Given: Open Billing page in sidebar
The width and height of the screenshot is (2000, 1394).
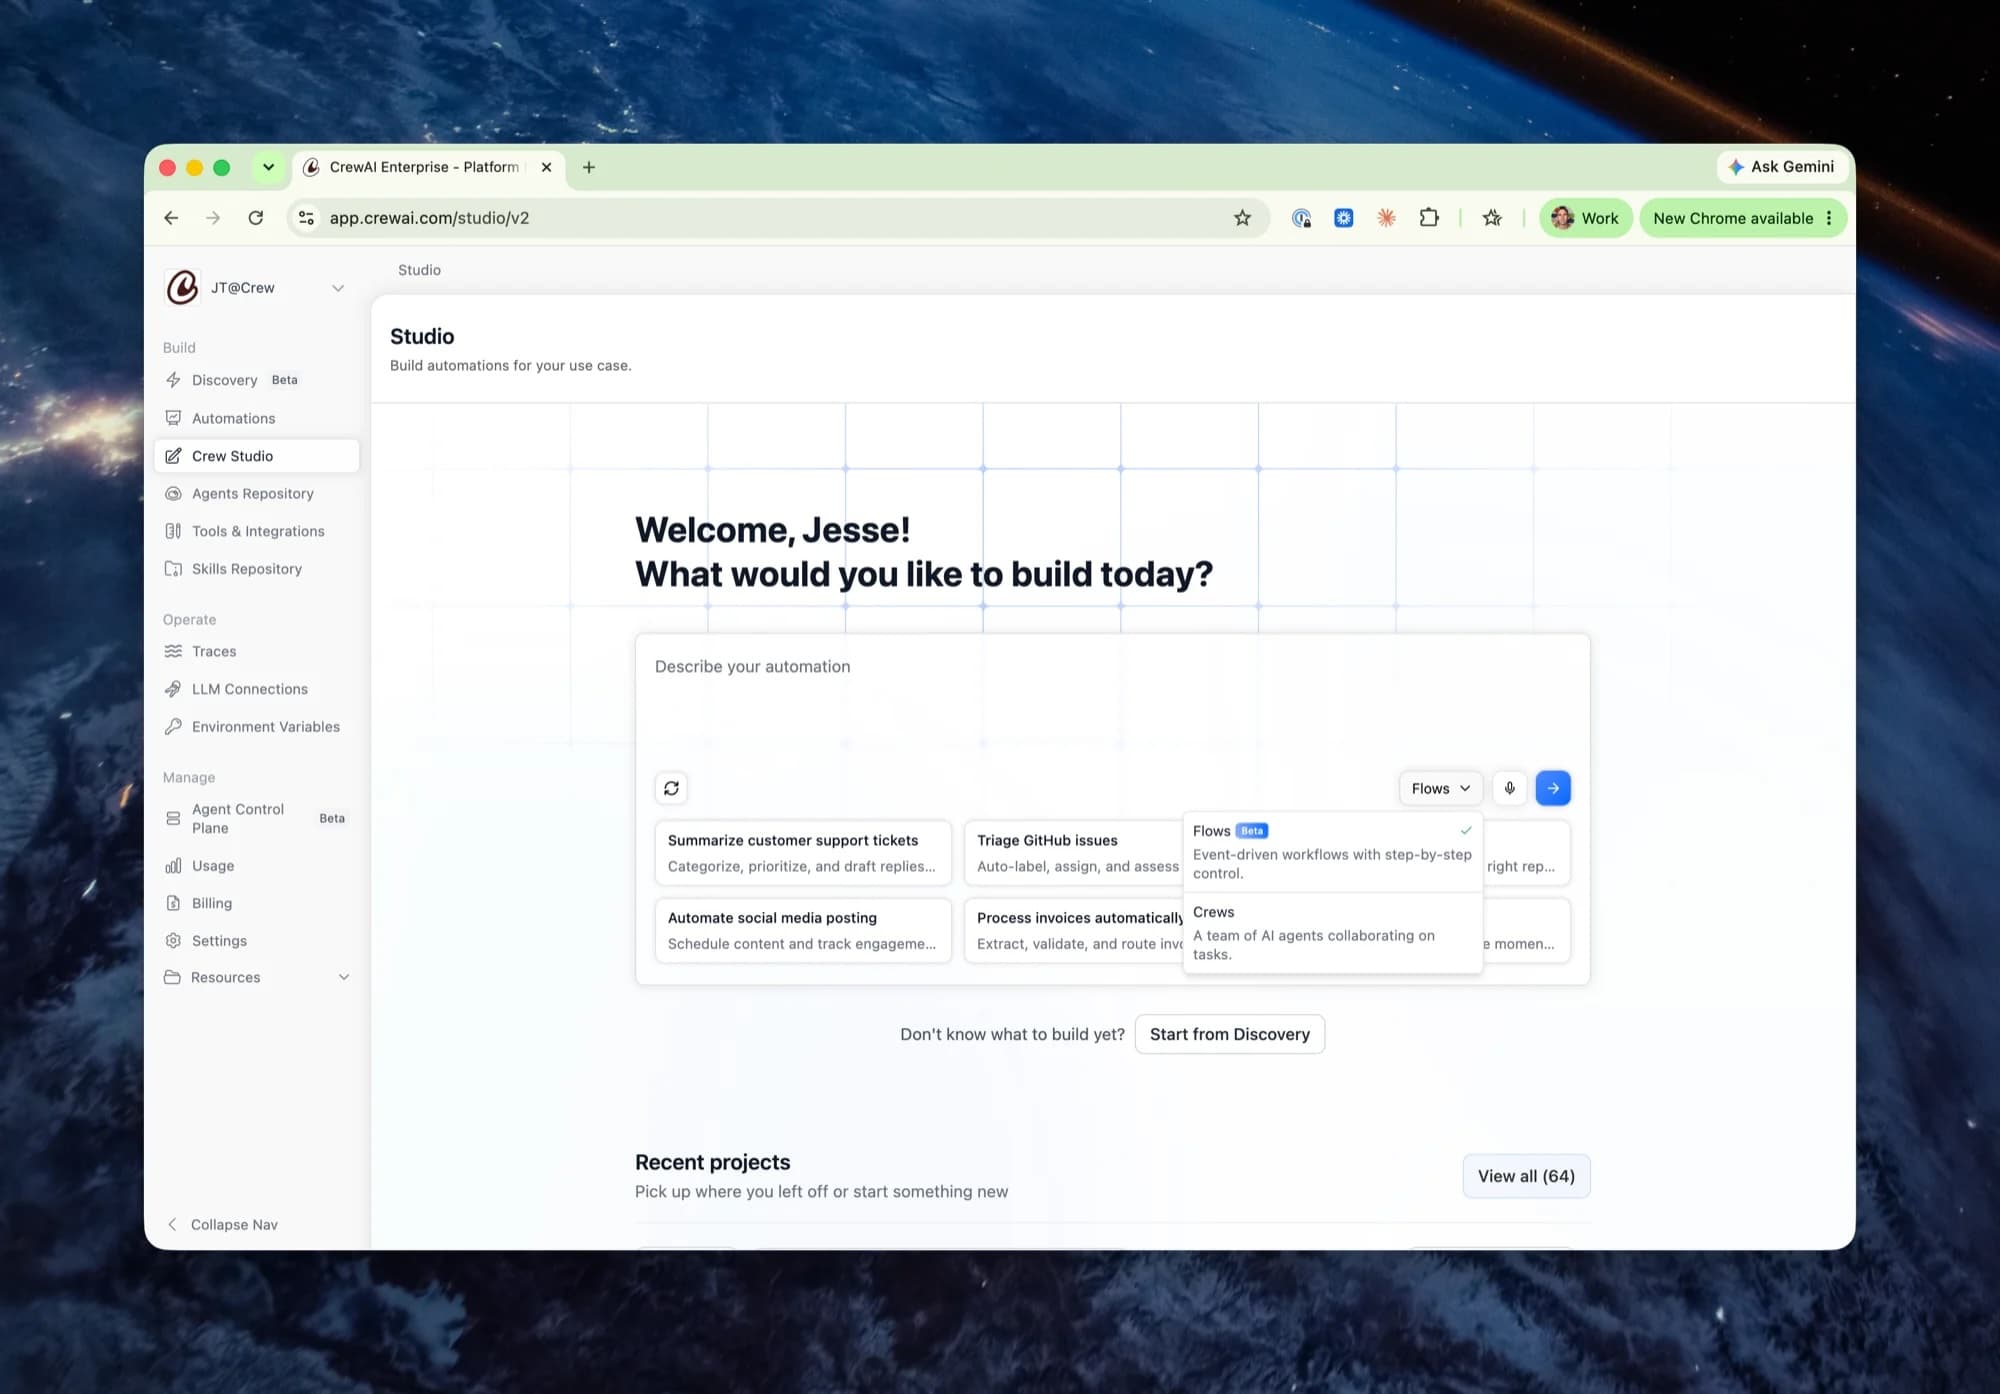Looking at the screenshot, I should (256, 903).
